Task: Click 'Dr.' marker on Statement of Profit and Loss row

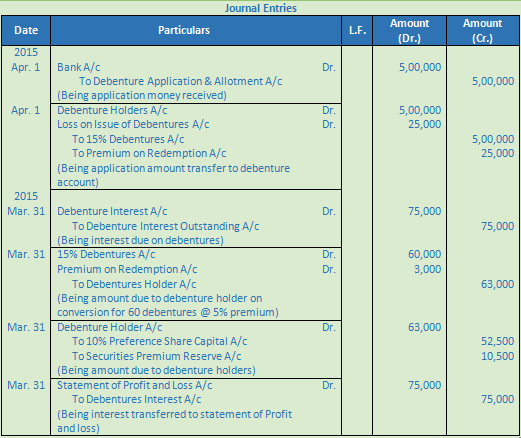Action: (329, 385)
